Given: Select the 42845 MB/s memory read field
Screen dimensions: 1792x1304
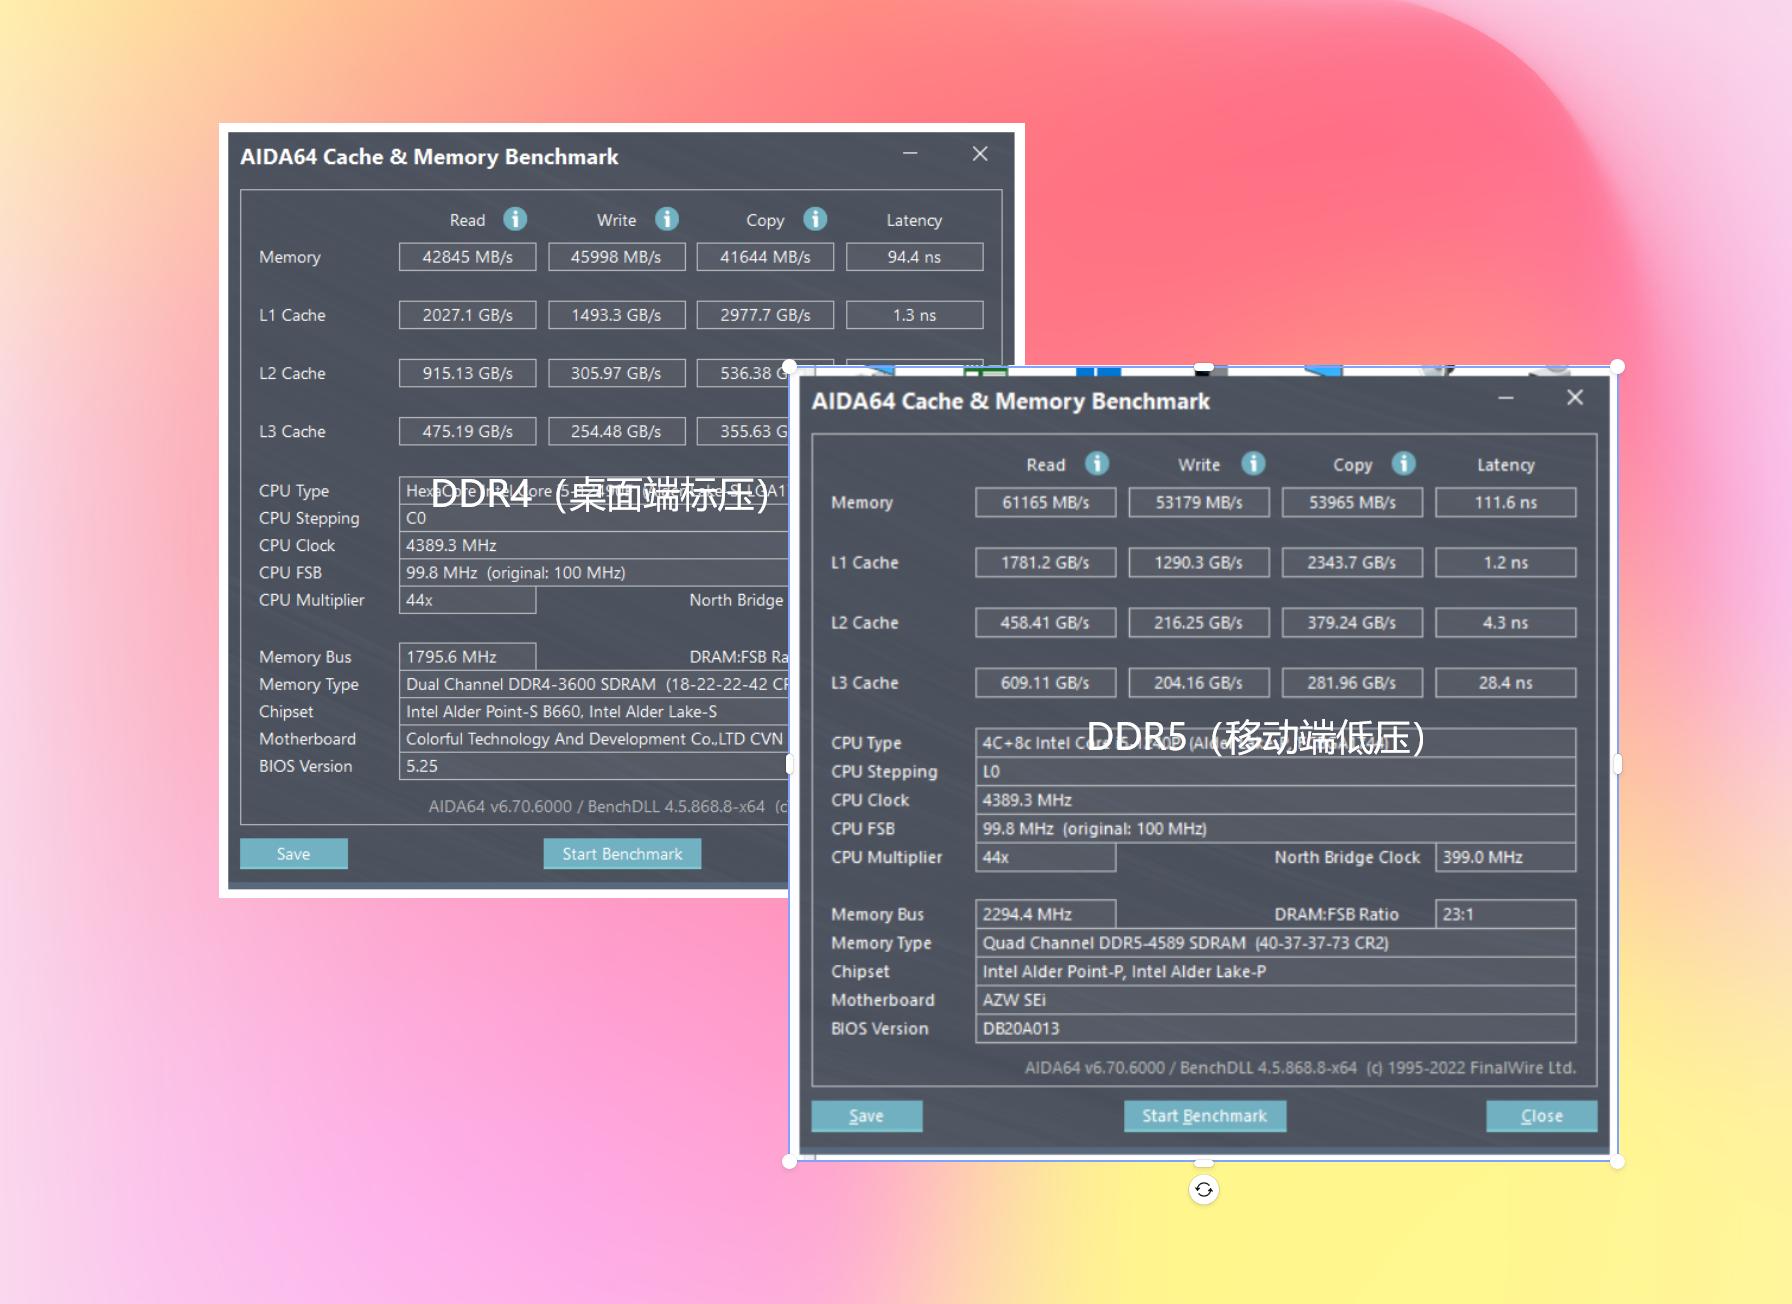Looking at the screenshot, I should [467, 257].
